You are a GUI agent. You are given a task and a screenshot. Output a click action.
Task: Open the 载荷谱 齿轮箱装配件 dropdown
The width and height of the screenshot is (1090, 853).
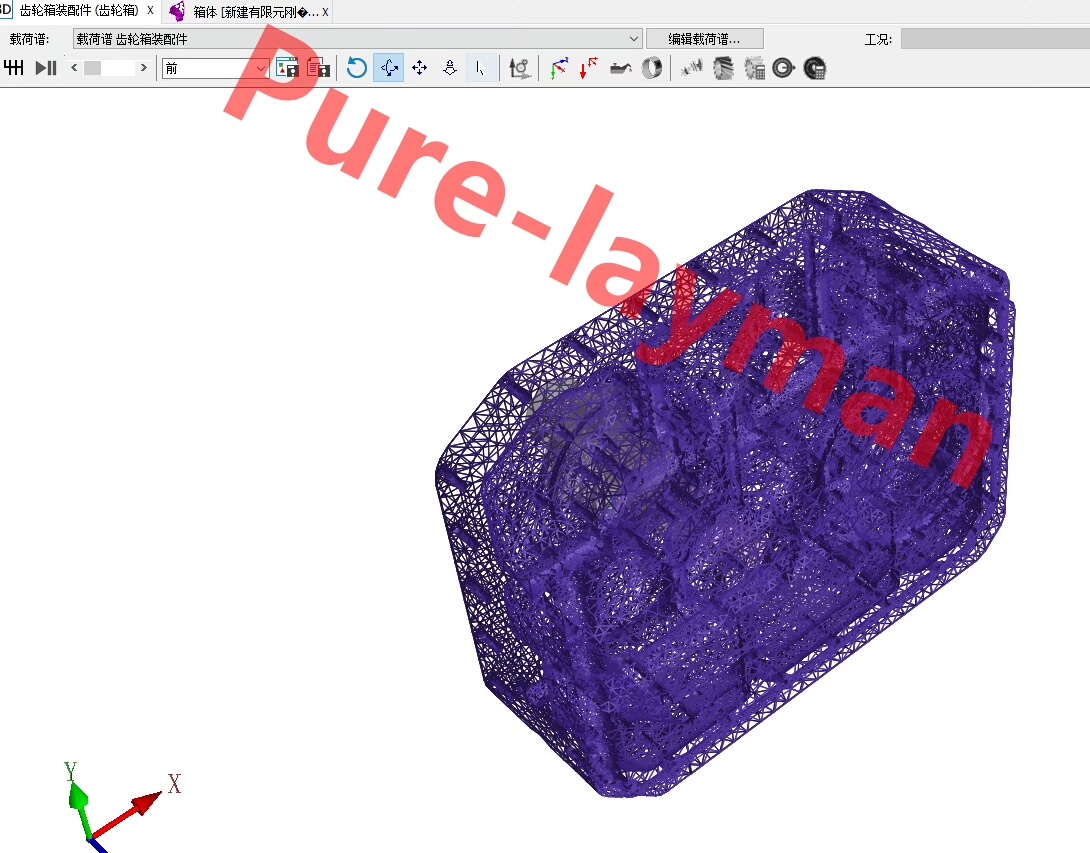click(357, 39)
